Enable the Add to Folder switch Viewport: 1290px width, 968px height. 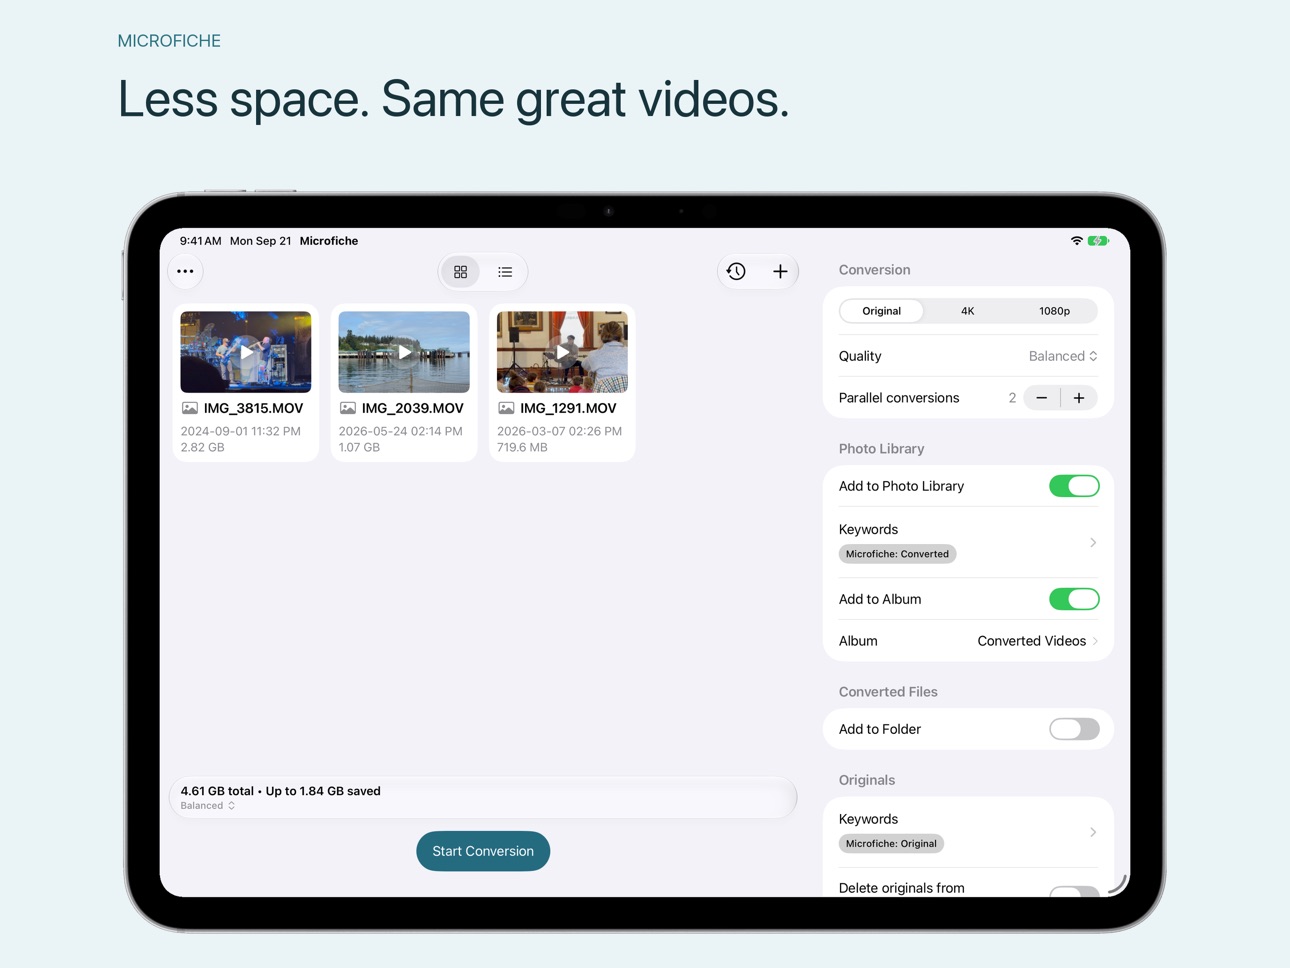1074,729
